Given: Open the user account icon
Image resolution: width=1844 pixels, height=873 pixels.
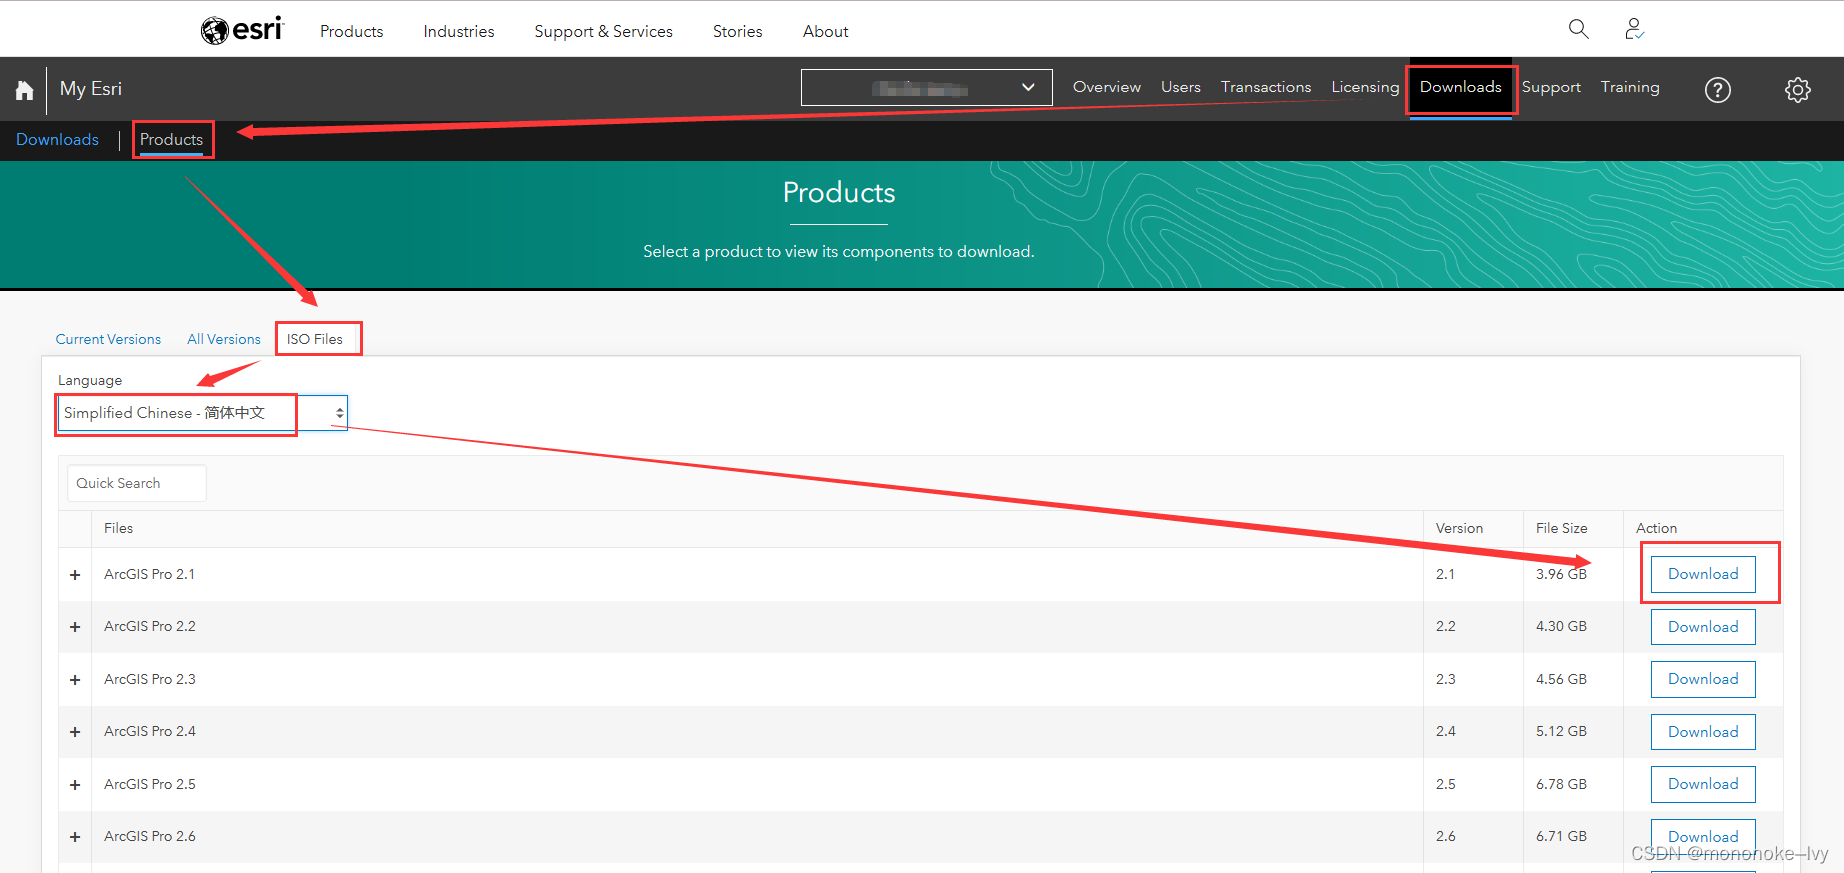Looking at the screenshot, I should pos(1634,29).
